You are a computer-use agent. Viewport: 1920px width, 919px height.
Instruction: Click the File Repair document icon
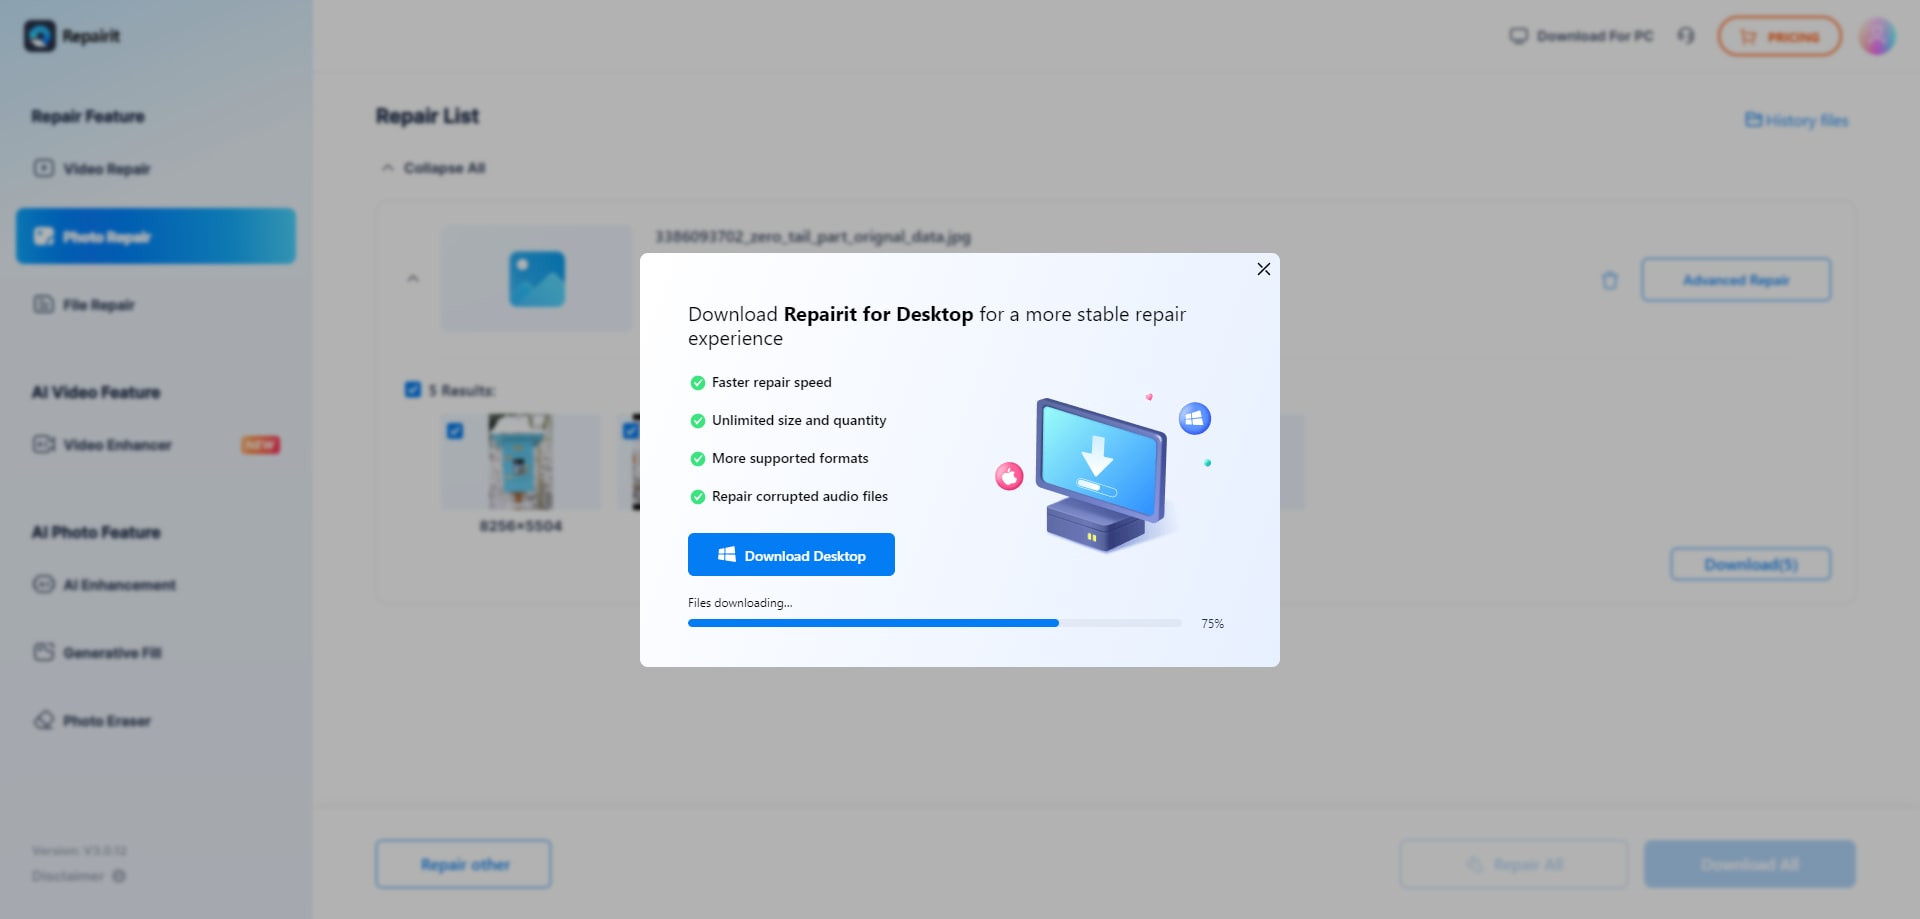click(43, 304)
